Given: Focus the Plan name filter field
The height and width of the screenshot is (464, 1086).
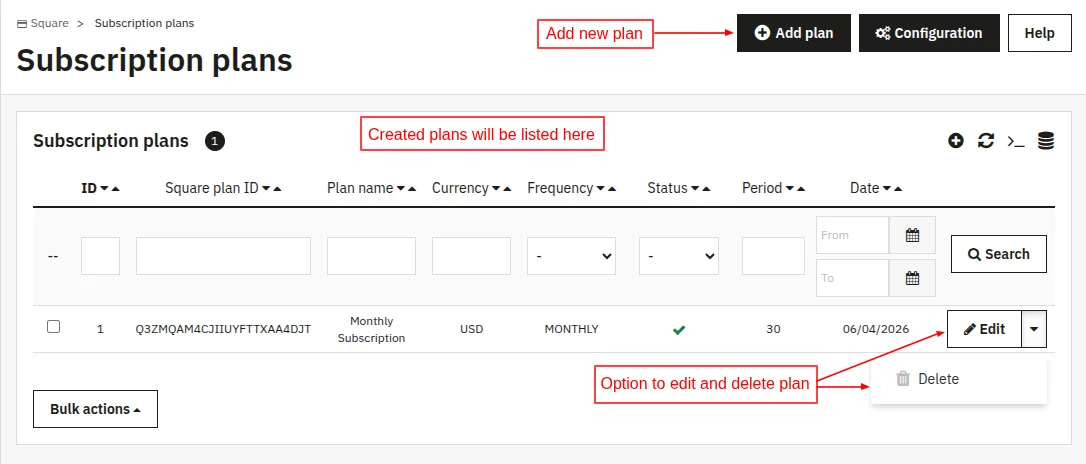Looking at the screenshot, I should (371, 256).
